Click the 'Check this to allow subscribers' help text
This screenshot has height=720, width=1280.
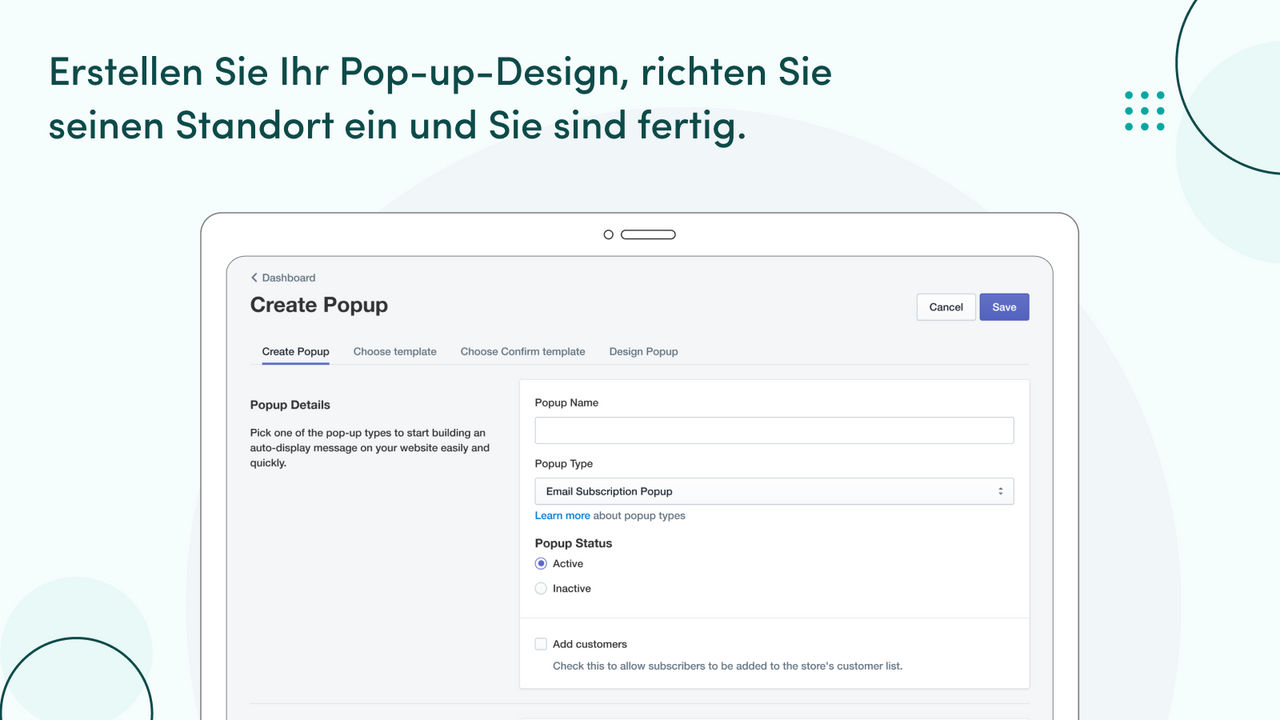tap(728, 666)
